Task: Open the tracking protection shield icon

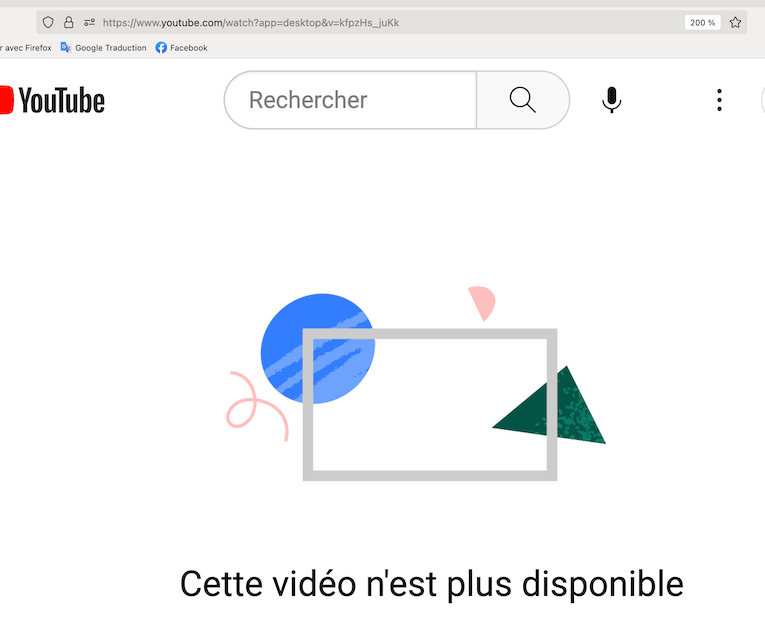Action: coord(48,22)
